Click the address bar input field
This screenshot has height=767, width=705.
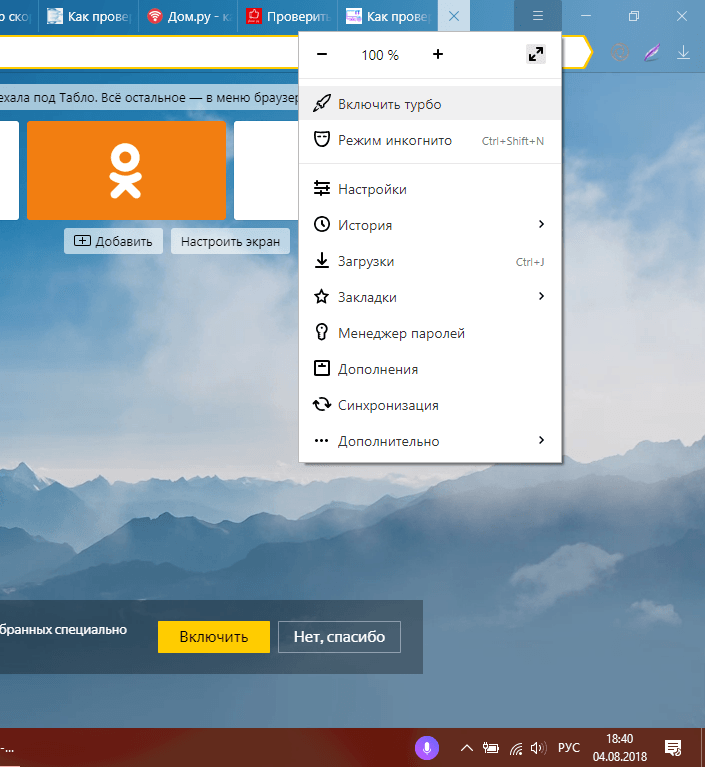tap(147, 52)
